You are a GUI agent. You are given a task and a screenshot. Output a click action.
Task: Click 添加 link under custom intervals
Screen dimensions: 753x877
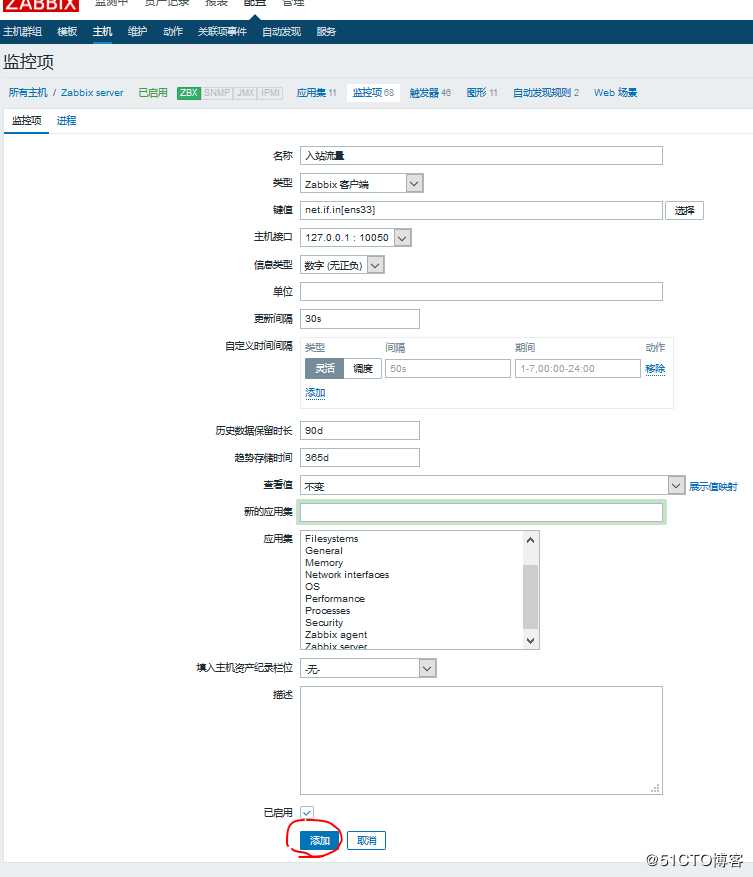click(x=316, y=393)
